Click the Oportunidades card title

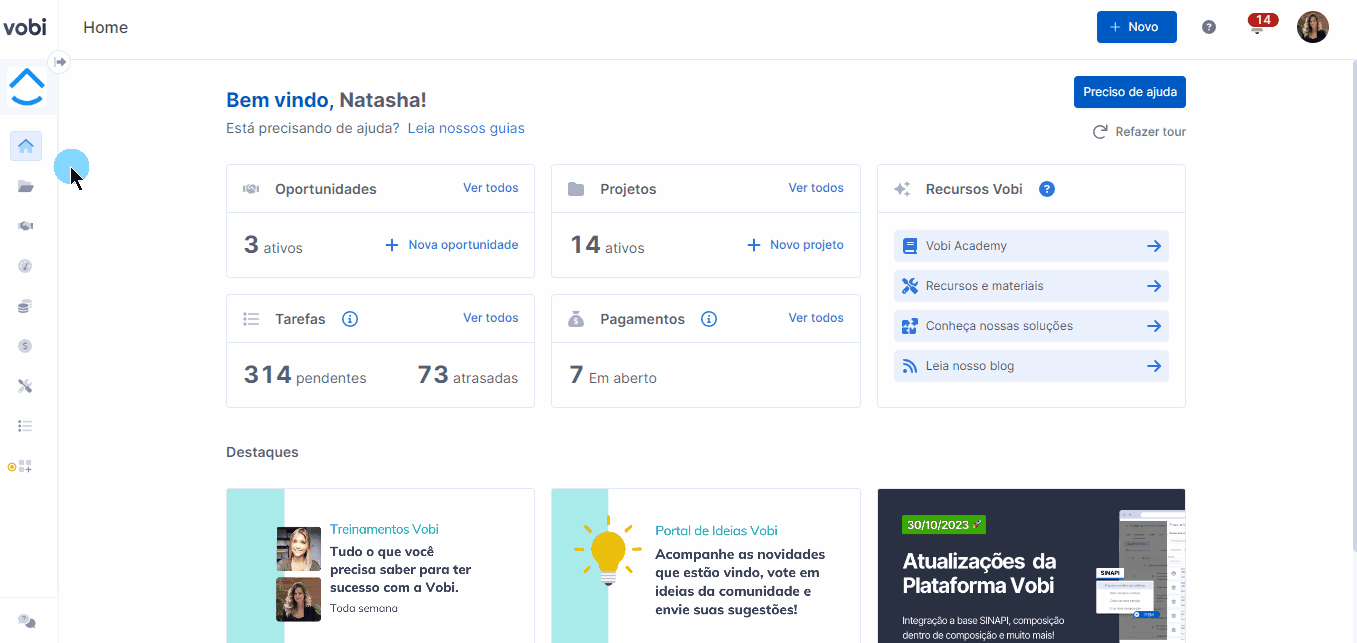[326, 189]
